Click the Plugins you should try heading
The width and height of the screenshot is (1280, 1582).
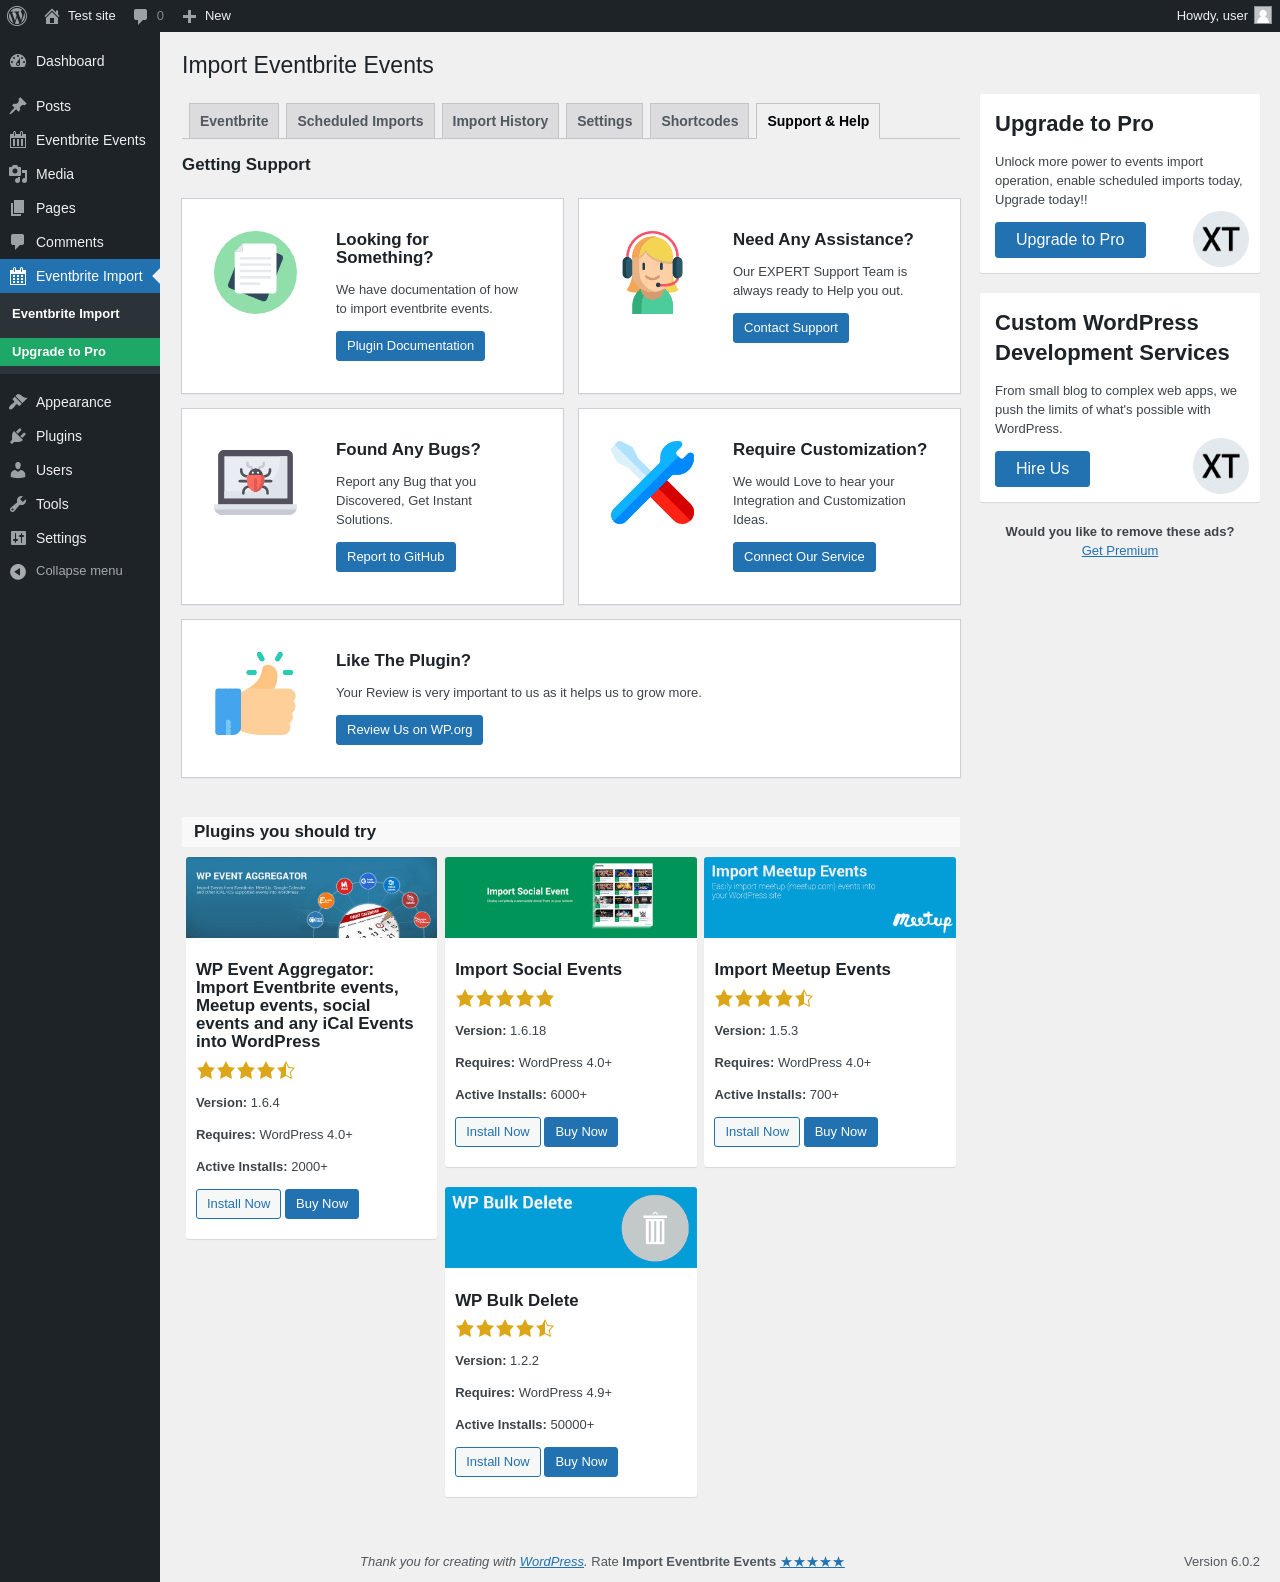point(285,832)
